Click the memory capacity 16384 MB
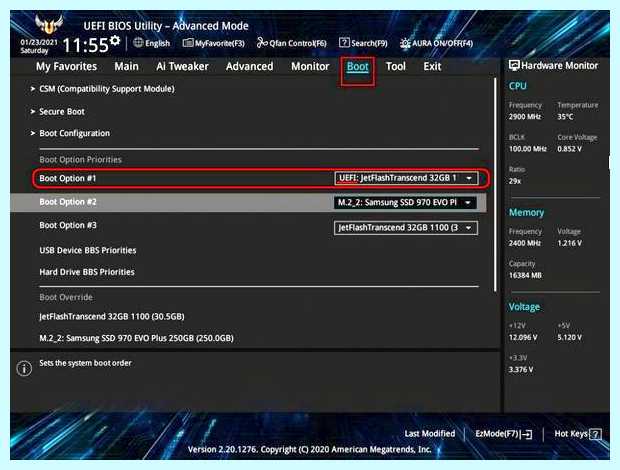Viewport: 620px width, 470px height. (x=525, y=275)
